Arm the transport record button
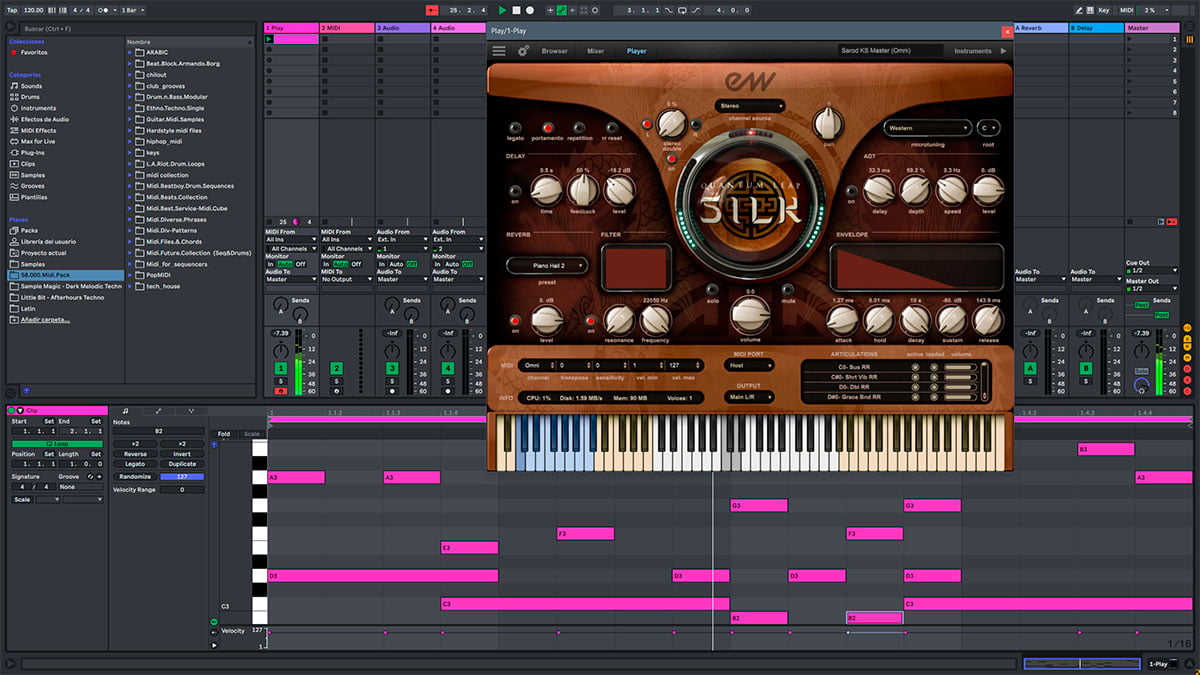This screenshot has height=675, width=1200. tap(530, 10)
